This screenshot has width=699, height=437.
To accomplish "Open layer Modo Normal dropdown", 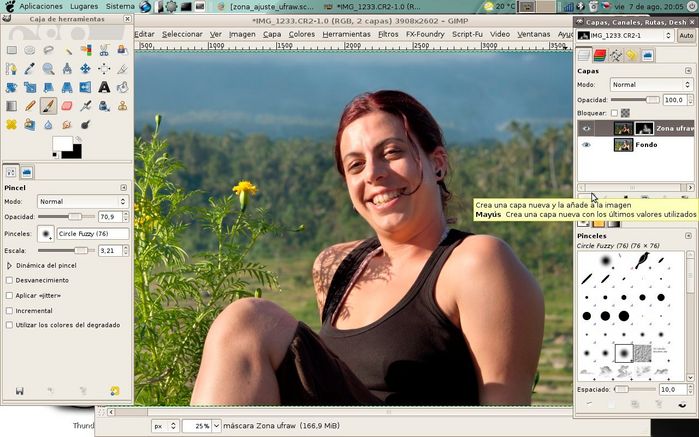I will point(651,85).
